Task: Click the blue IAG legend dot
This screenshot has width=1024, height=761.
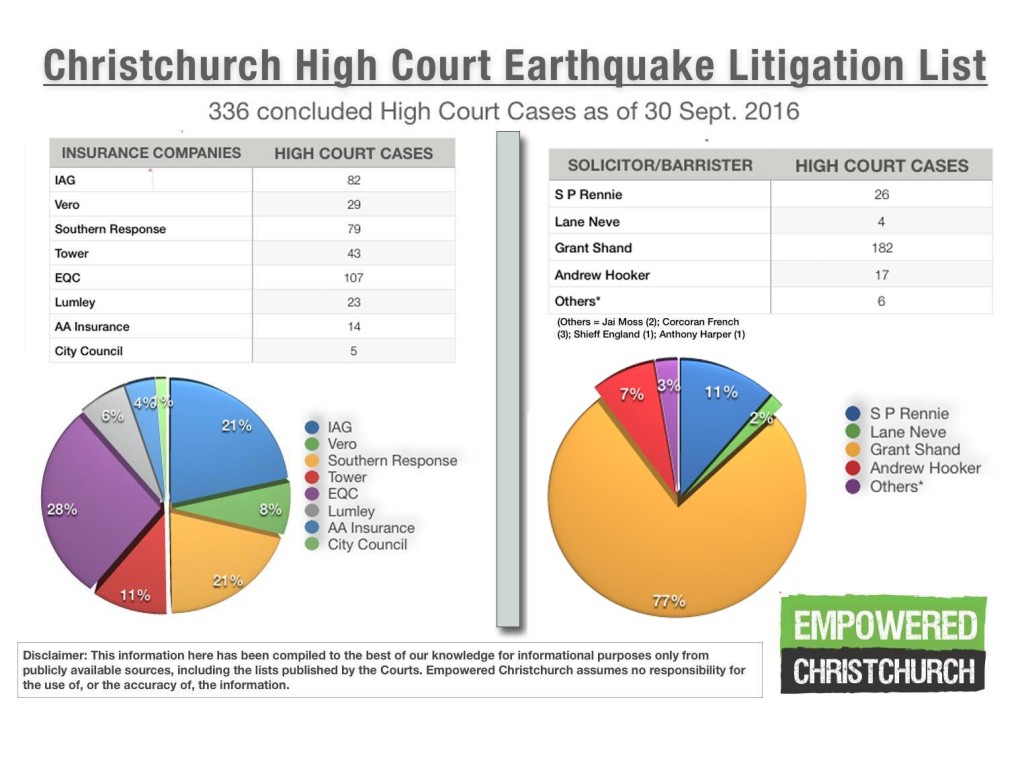Action: tap(313, 427)
